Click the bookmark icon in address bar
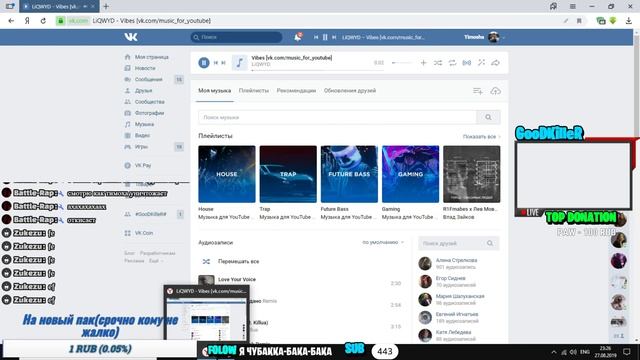Image resolution: width=640 pixels, height=360 pixels. coord(579,20)
